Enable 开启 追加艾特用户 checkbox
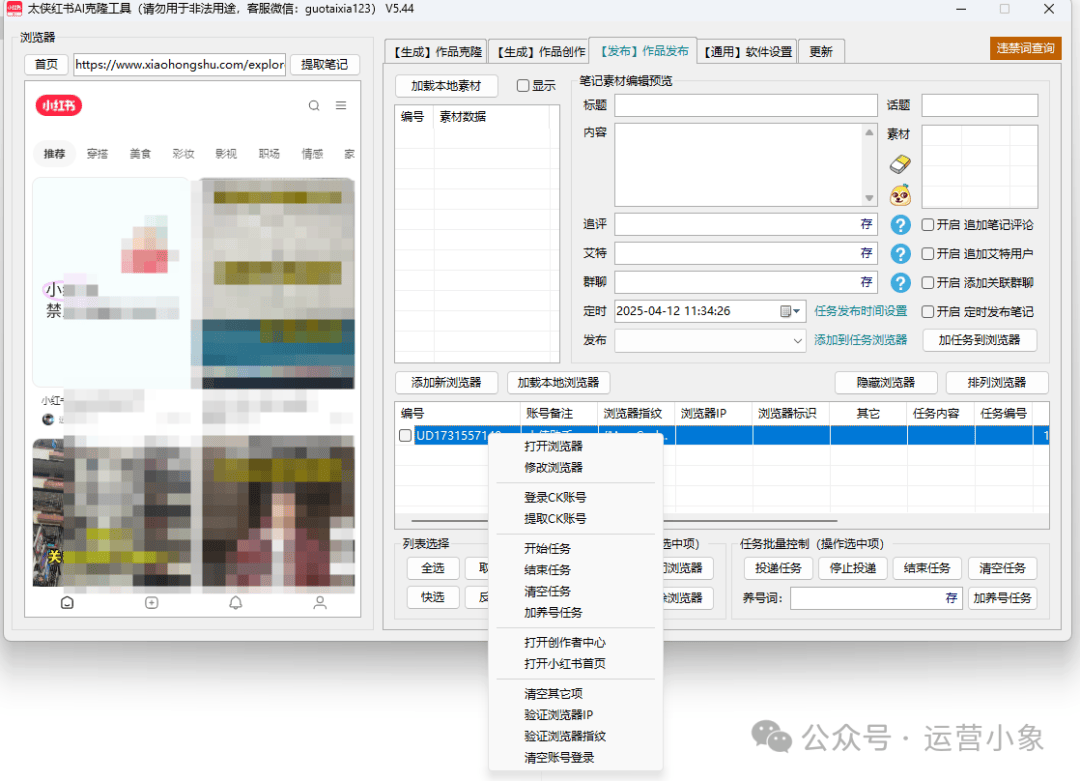Screen dimensions: 1080x781 928,253
